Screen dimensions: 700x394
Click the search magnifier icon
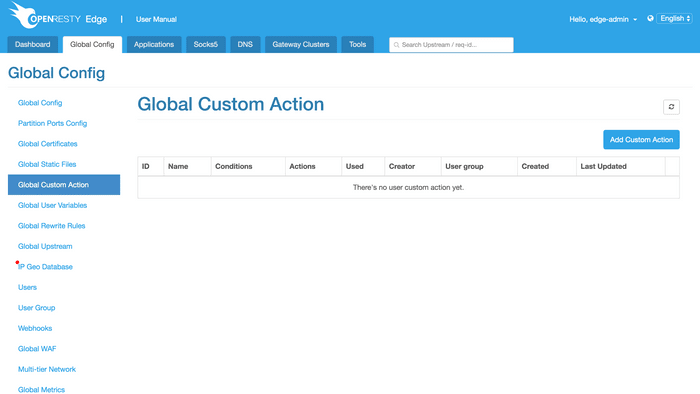click(x=396, y=45)
